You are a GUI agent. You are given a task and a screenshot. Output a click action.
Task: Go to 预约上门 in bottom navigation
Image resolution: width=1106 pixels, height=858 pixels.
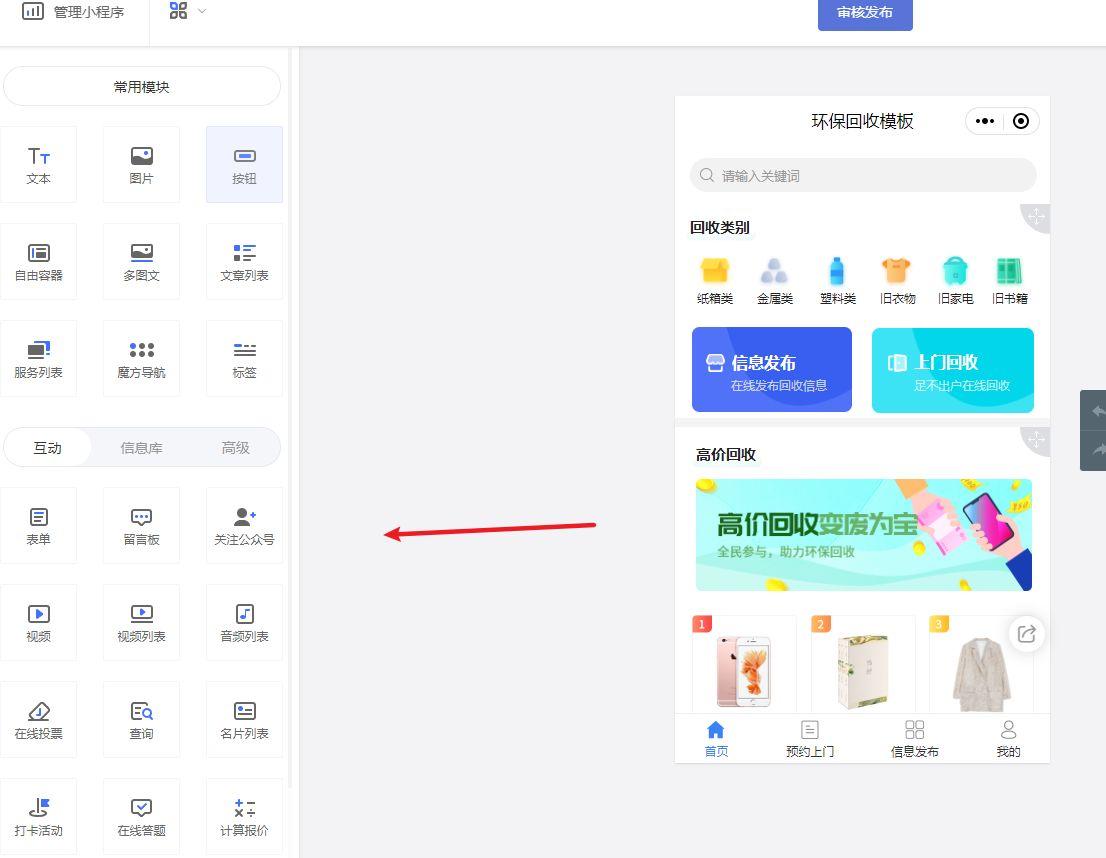point(809,739)
